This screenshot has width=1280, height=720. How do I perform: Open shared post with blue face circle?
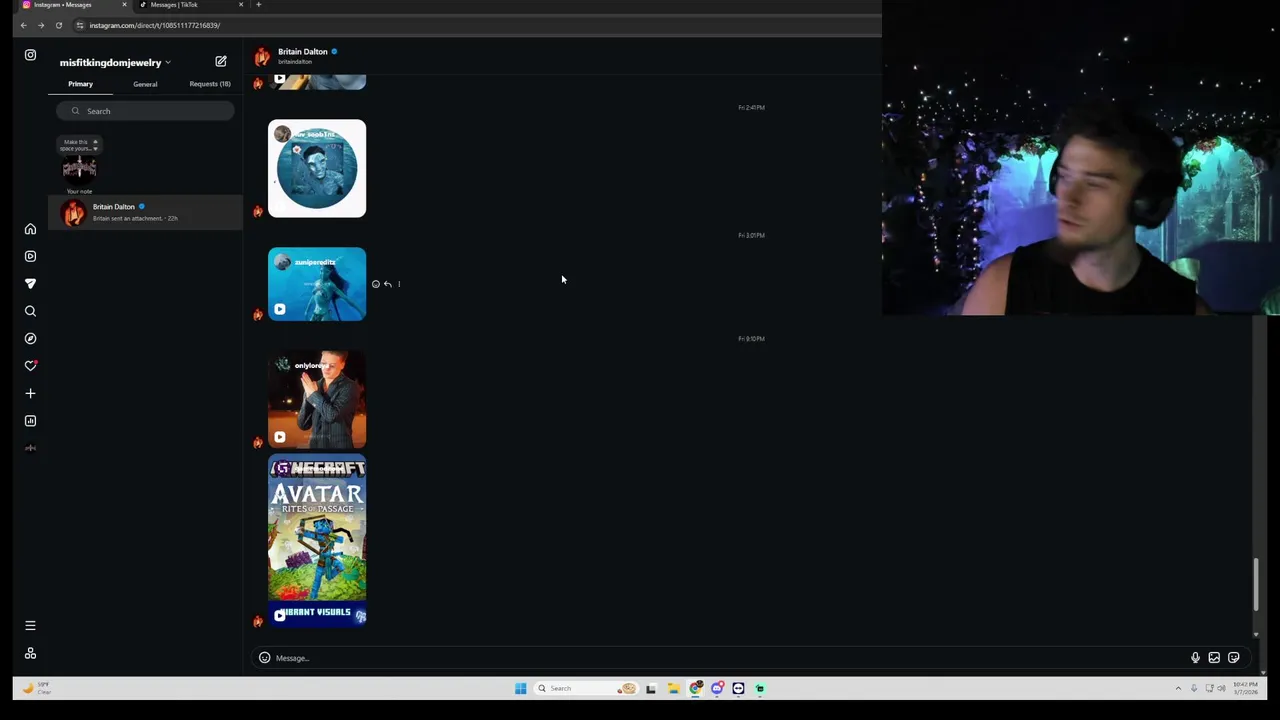point(317,168)
